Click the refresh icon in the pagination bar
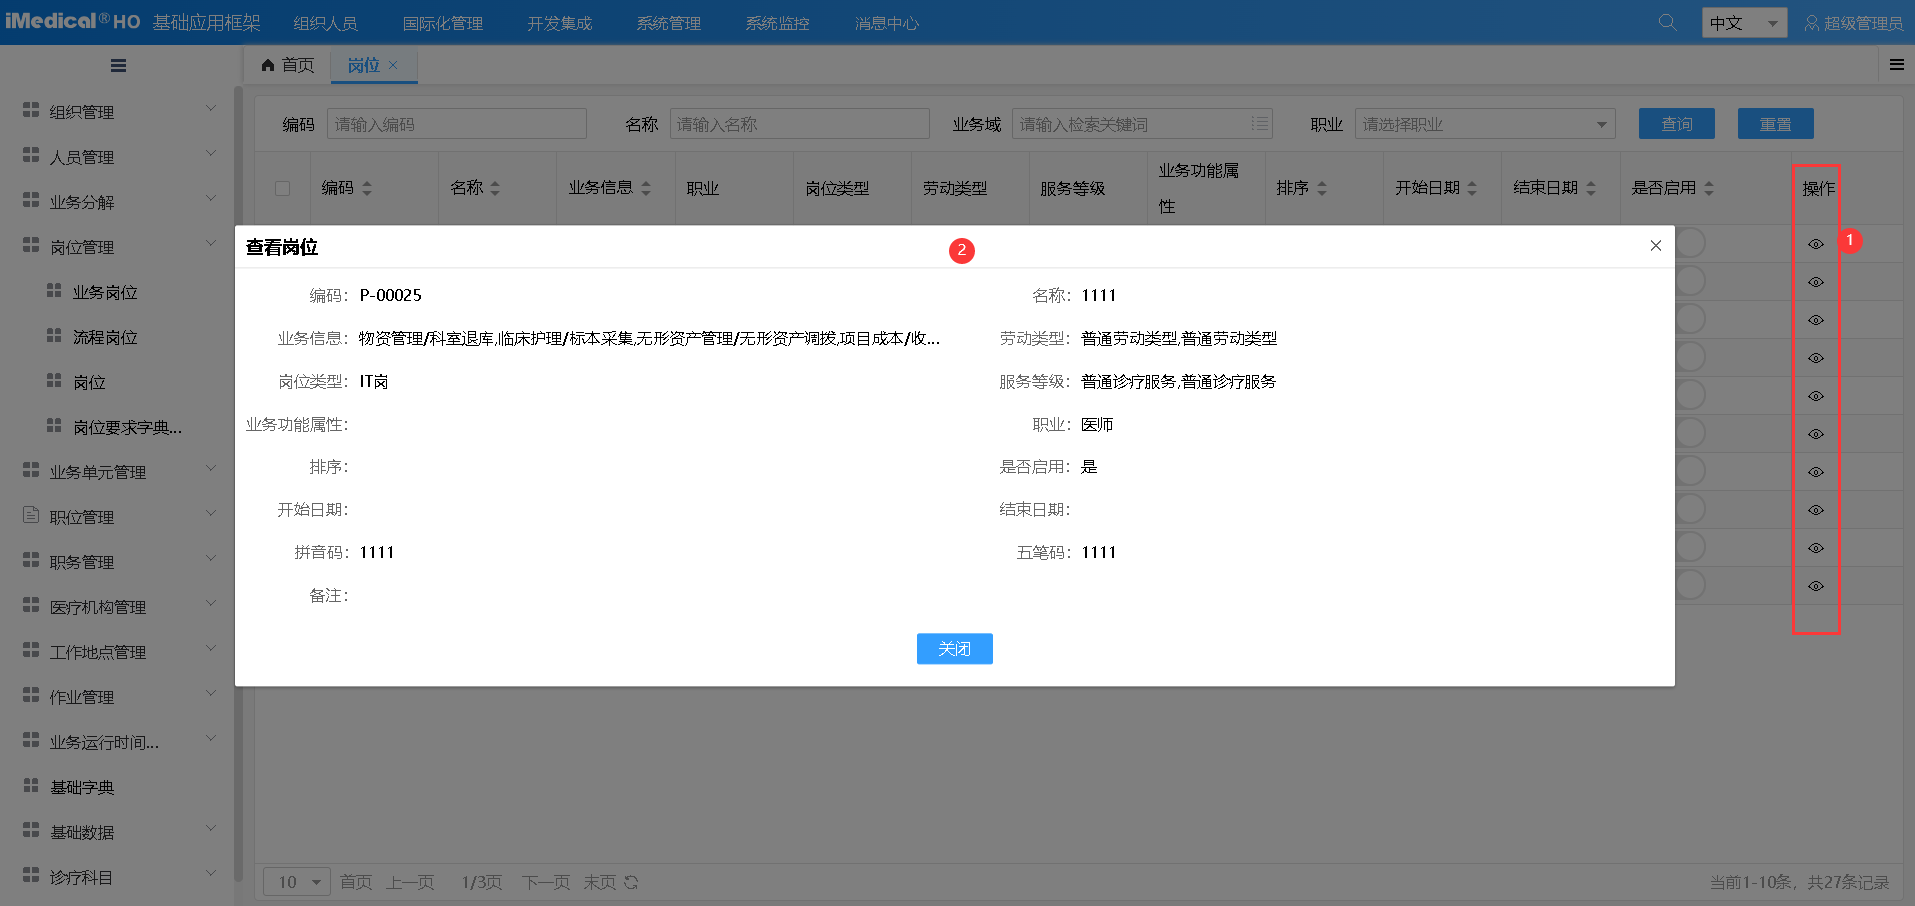The image size is (1915, 906). click(630, 882)
